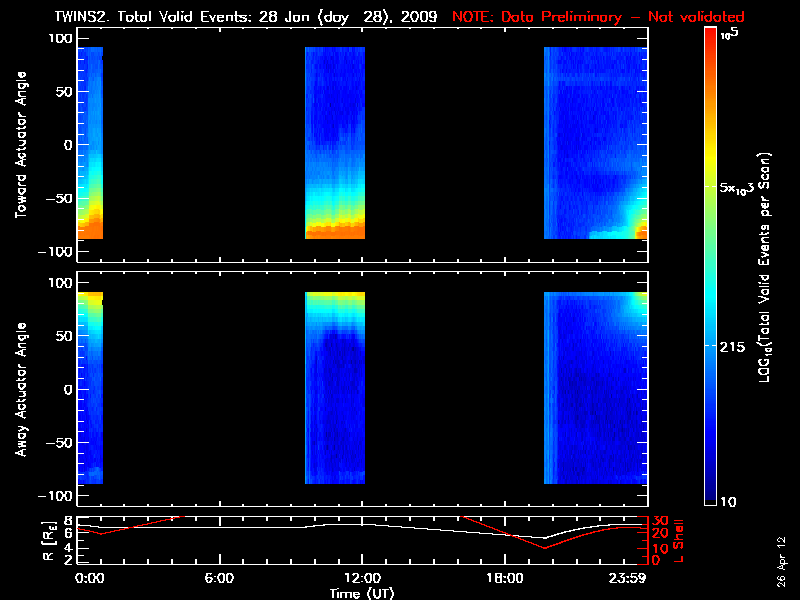Click the 'Away Actuator Angle' axis label
Screen dimensions: 800x600
pos(20,388)
